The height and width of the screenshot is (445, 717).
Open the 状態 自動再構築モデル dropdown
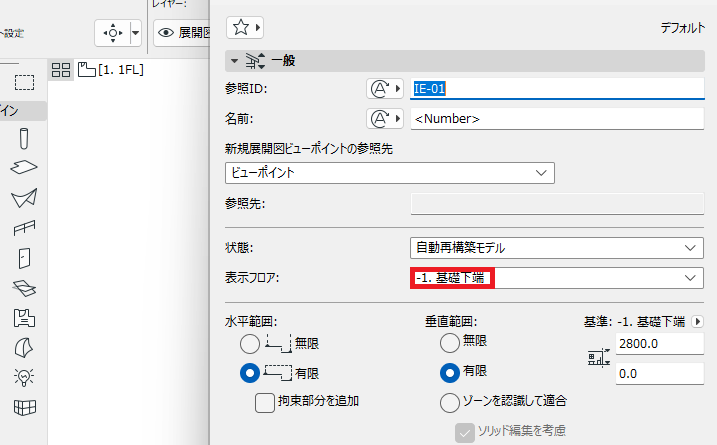(556, 248)
